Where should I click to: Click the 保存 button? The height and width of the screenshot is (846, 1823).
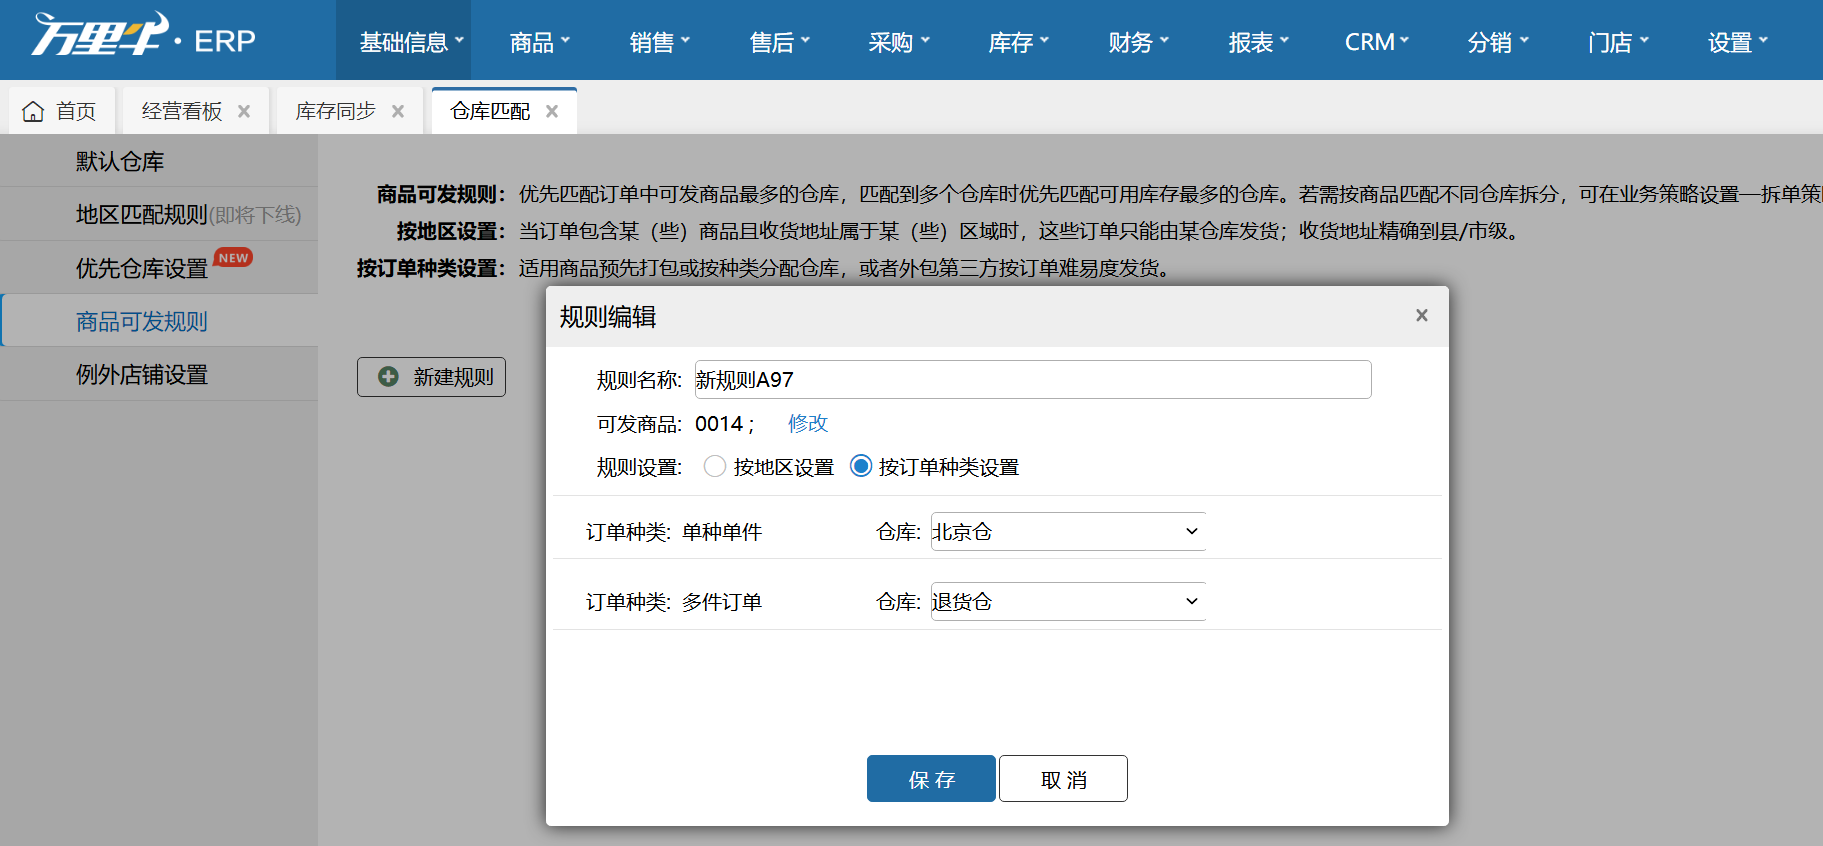tap(931, 779)
